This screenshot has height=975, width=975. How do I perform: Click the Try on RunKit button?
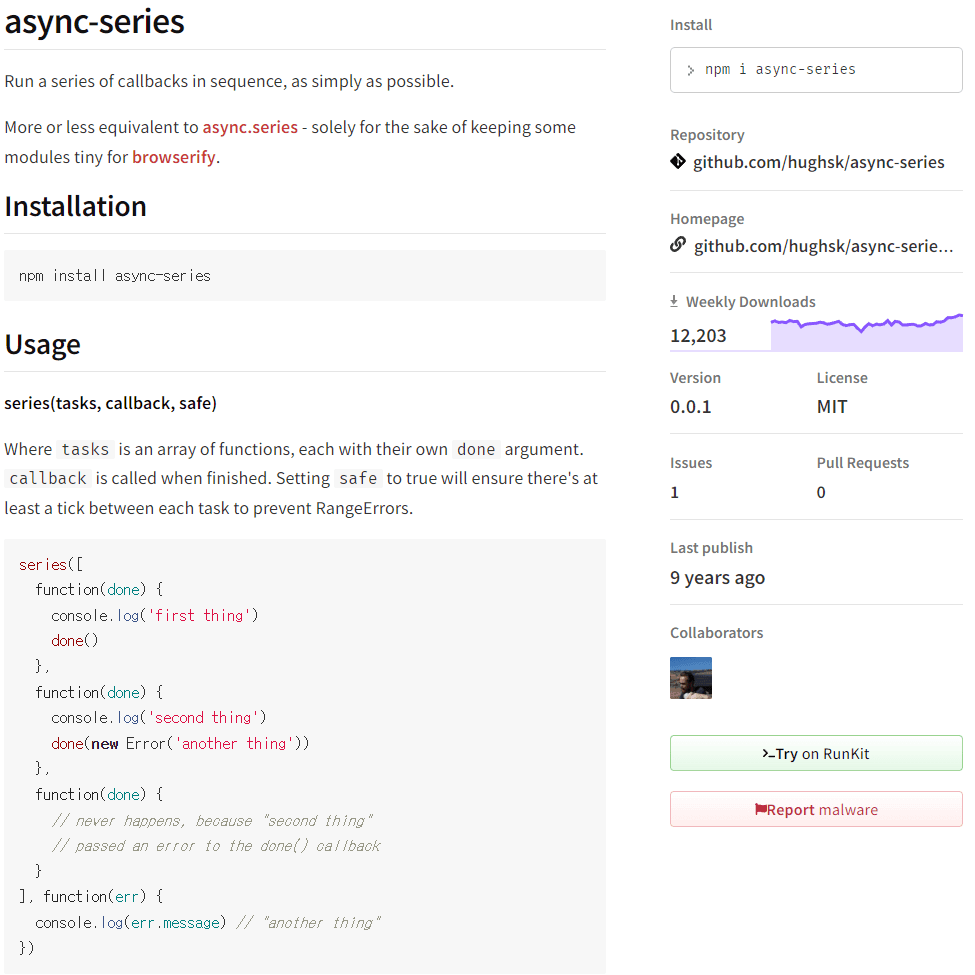(x=816, y=753)
